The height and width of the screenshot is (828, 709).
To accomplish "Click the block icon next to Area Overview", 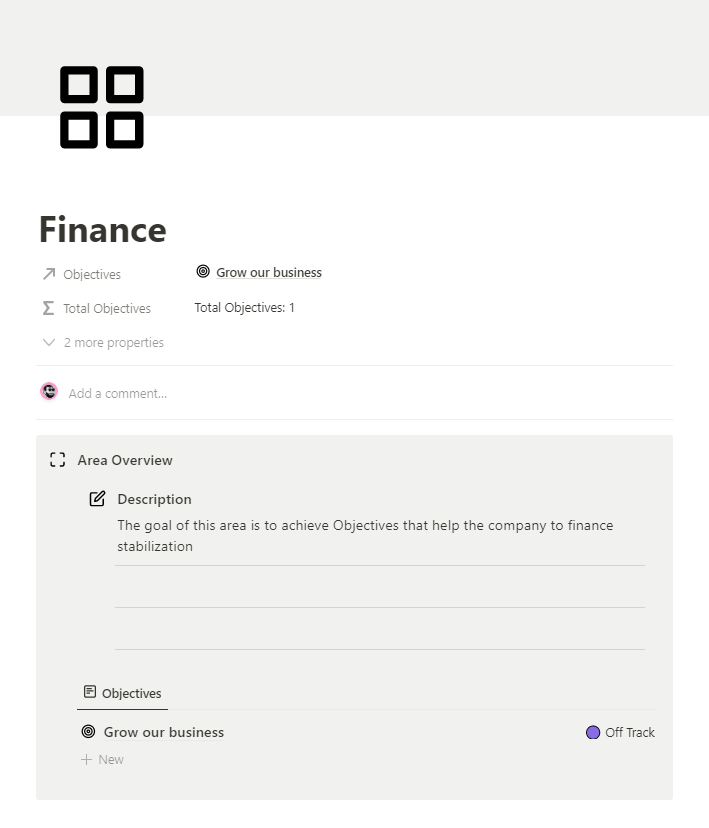I will click(57, 460).
